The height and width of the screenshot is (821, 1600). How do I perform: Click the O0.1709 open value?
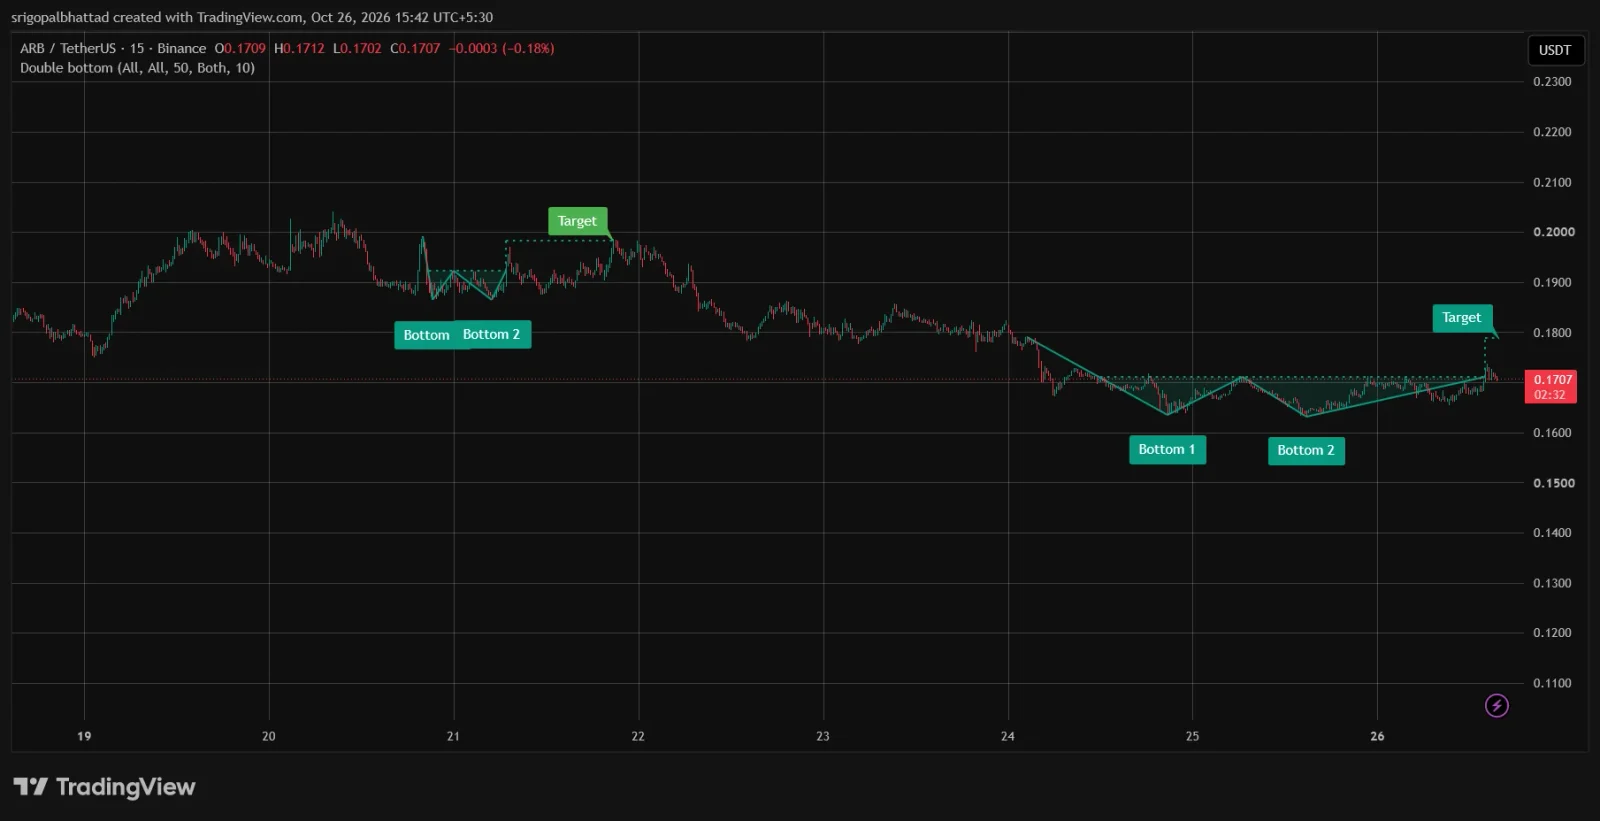(x=240, y=48)
